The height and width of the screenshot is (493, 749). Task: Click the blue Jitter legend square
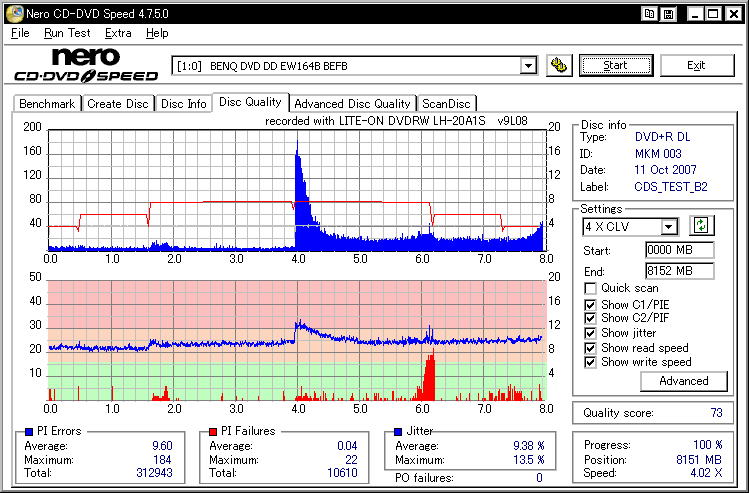(397, 432)
